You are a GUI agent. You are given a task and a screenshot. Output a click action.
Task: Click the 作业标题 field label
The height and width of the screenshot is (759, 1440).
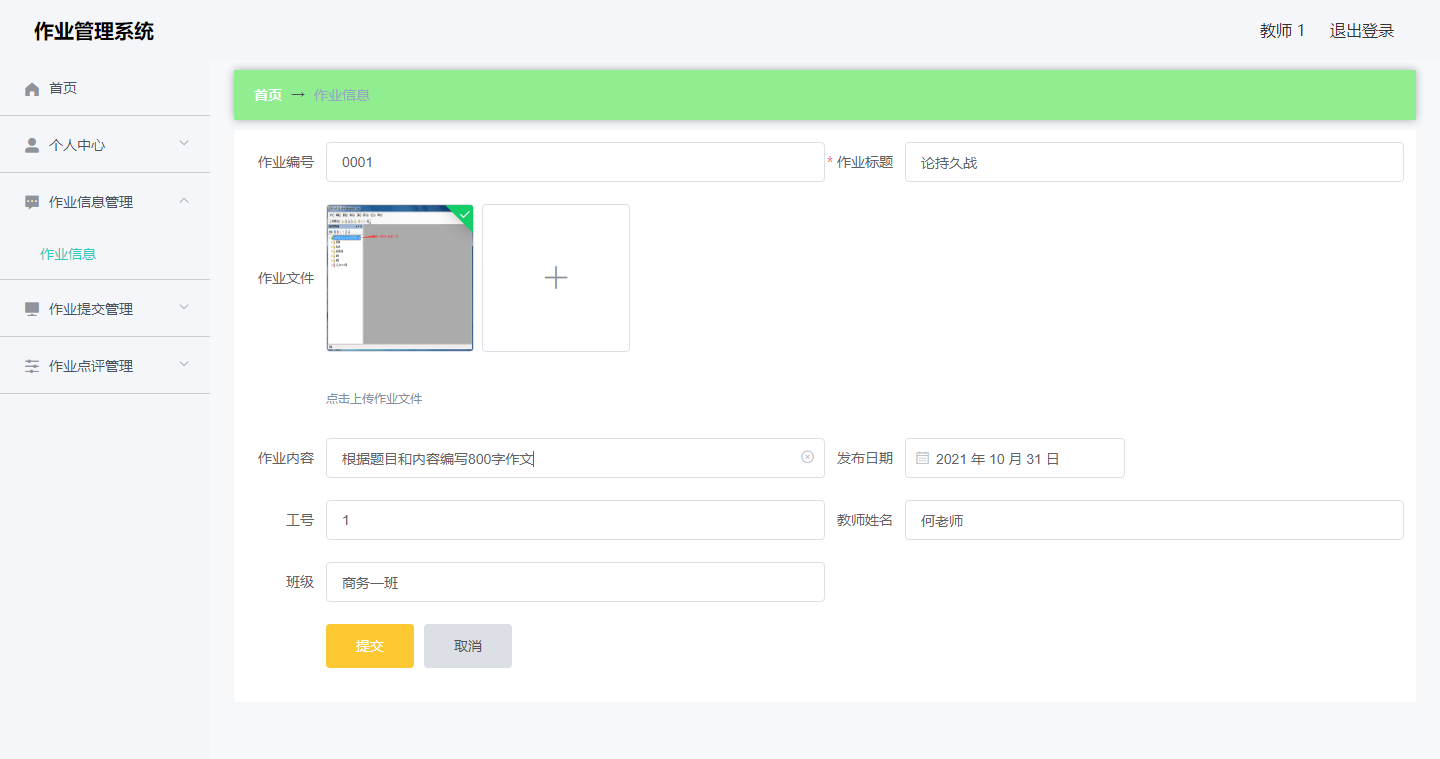865,162
